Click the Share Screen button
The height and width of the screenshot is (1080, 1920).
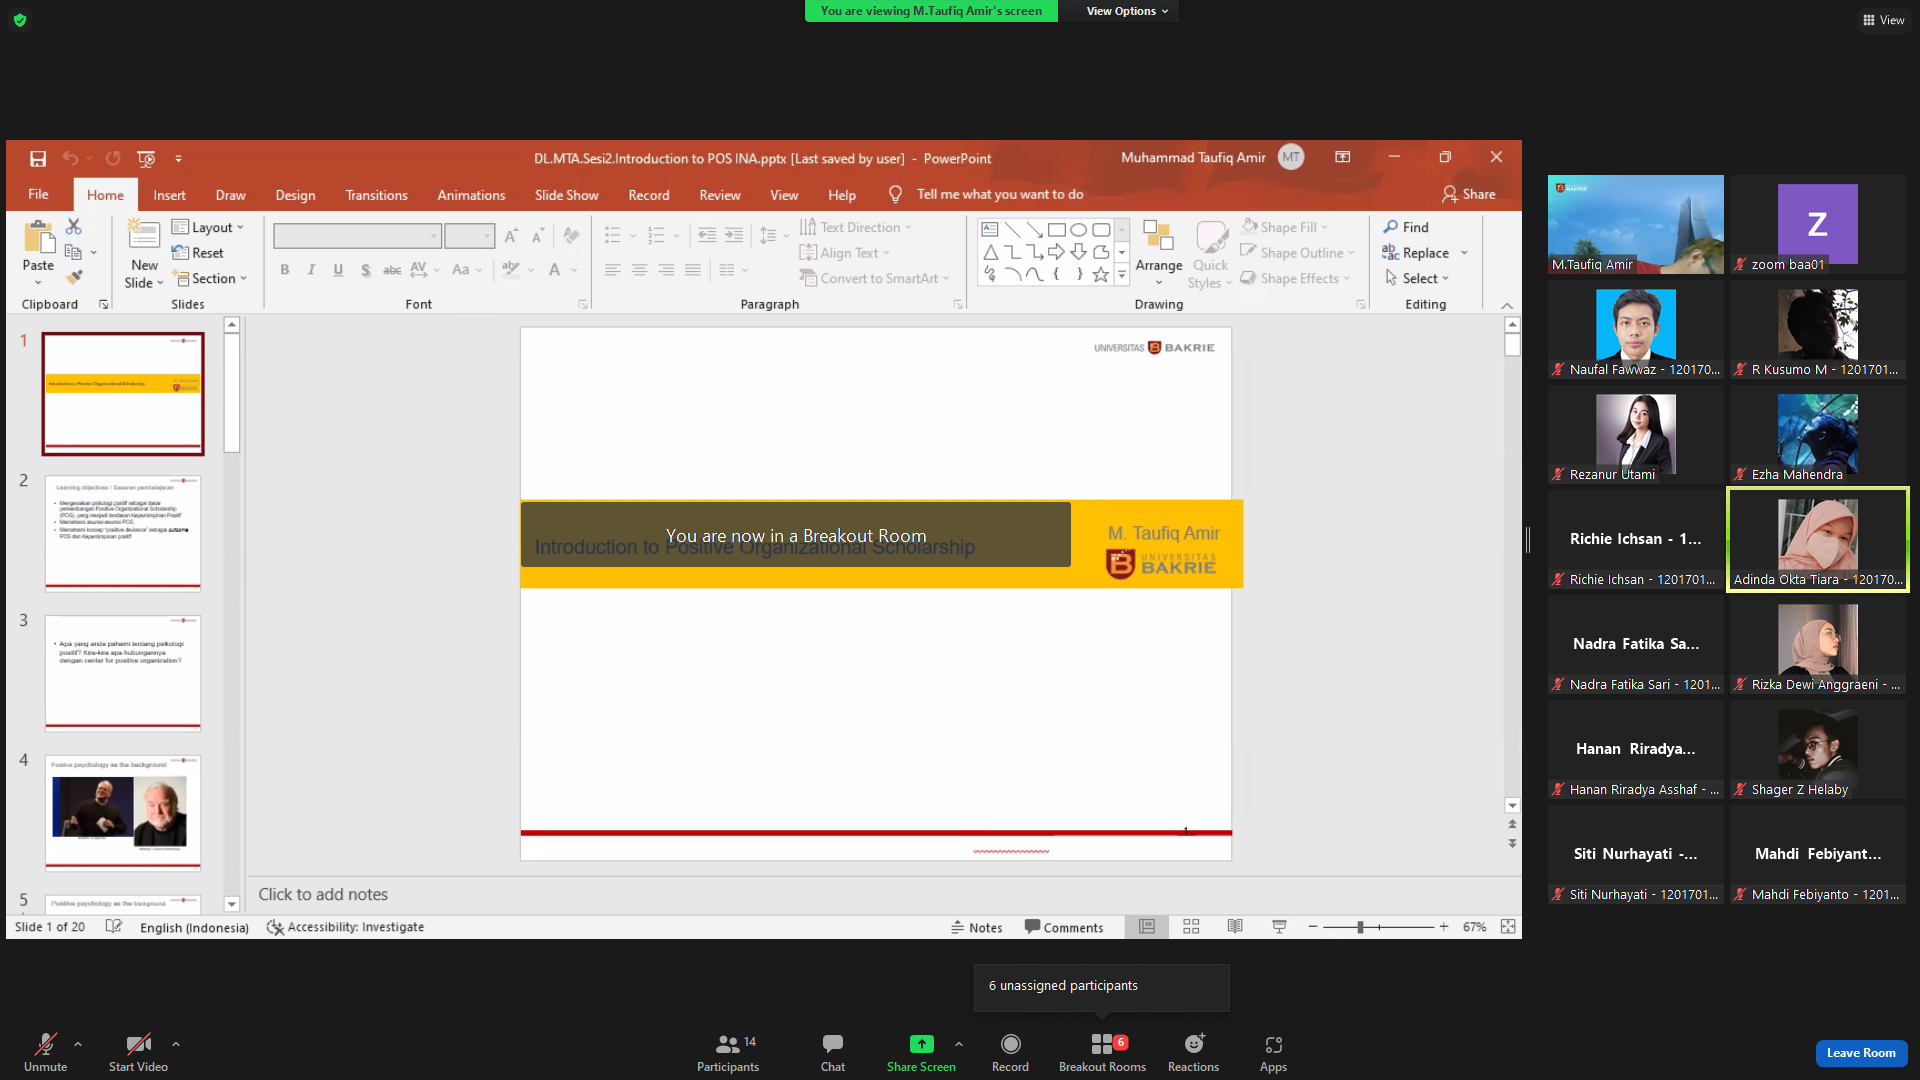[x=921, y=1053]
